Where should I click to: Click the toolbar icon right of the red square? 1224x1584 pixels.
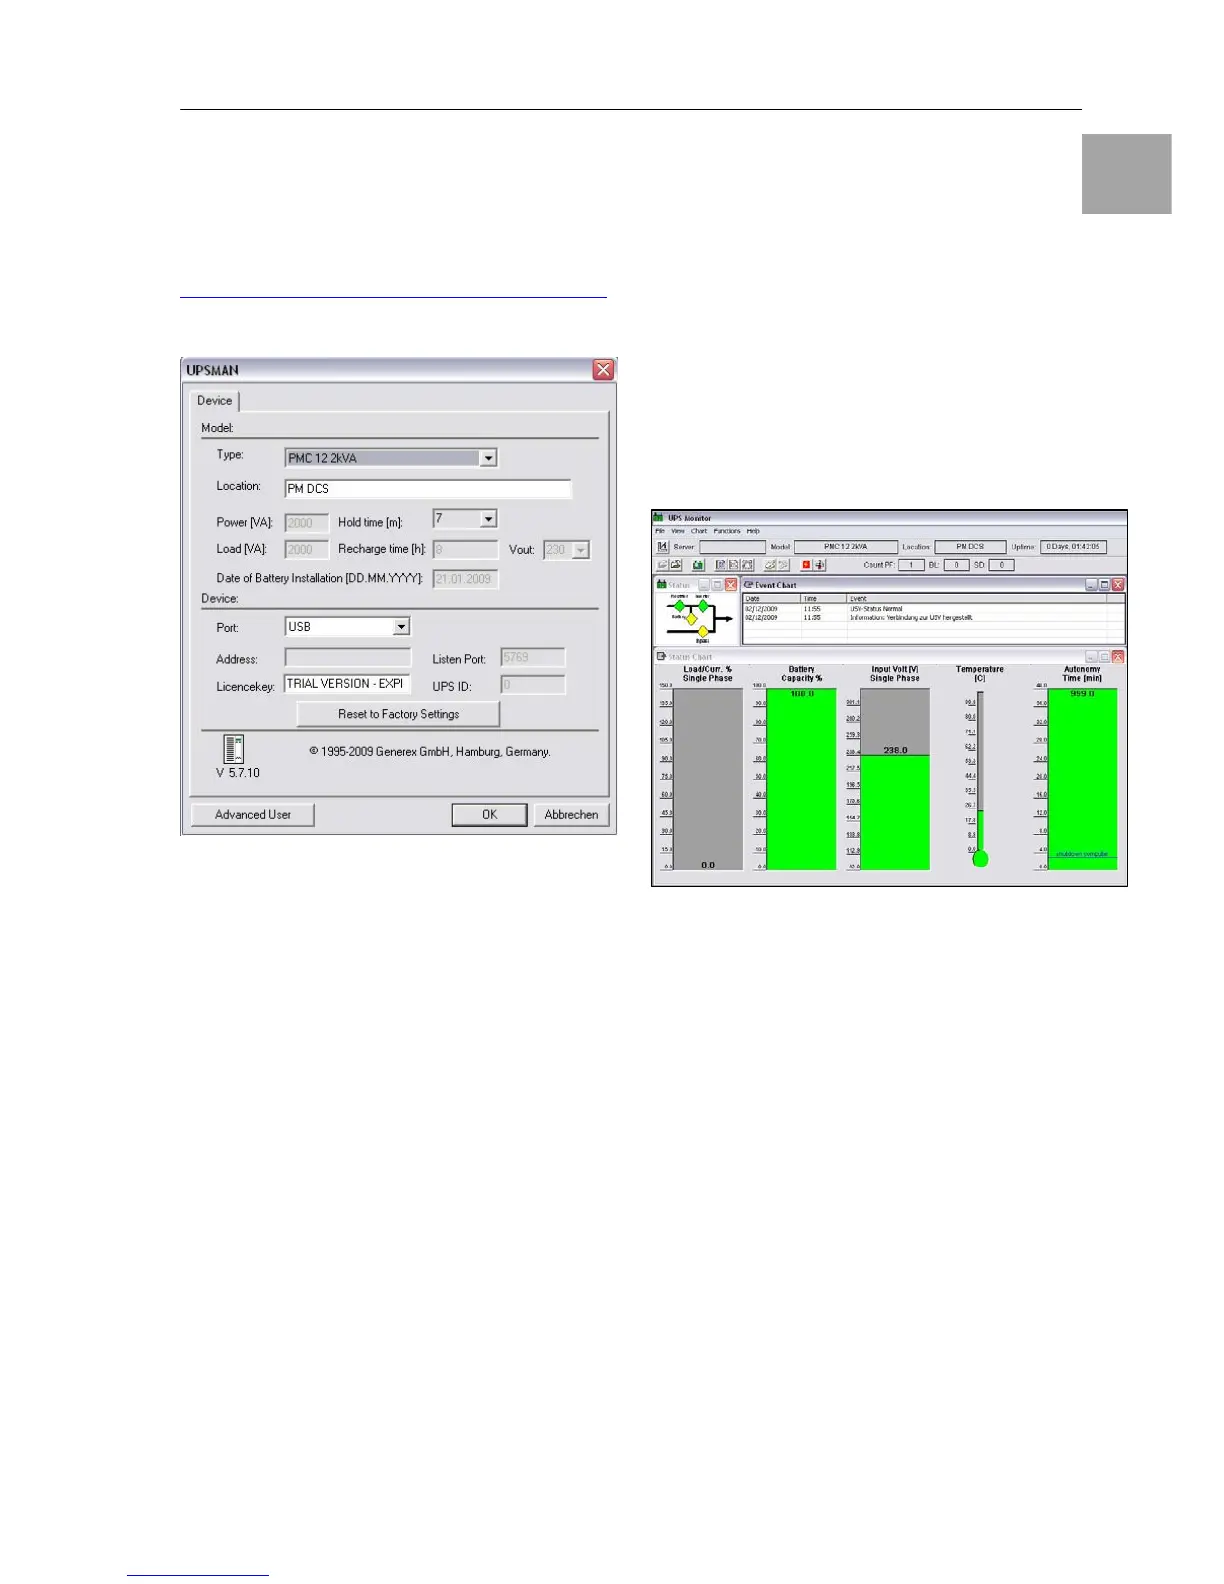tap(820, 565)
